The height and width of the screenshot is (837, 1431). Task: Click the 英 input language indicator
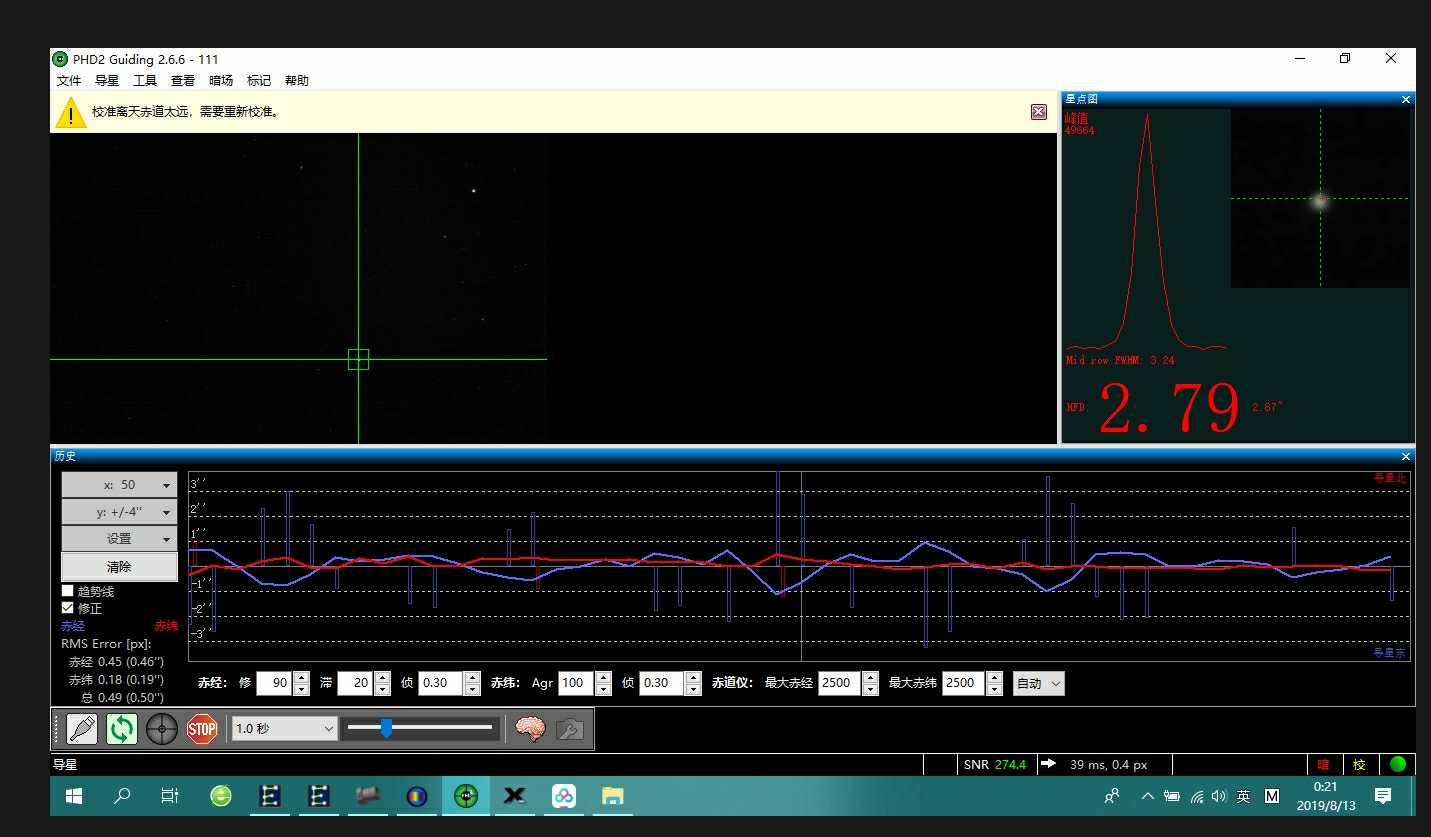point(1243,796)
